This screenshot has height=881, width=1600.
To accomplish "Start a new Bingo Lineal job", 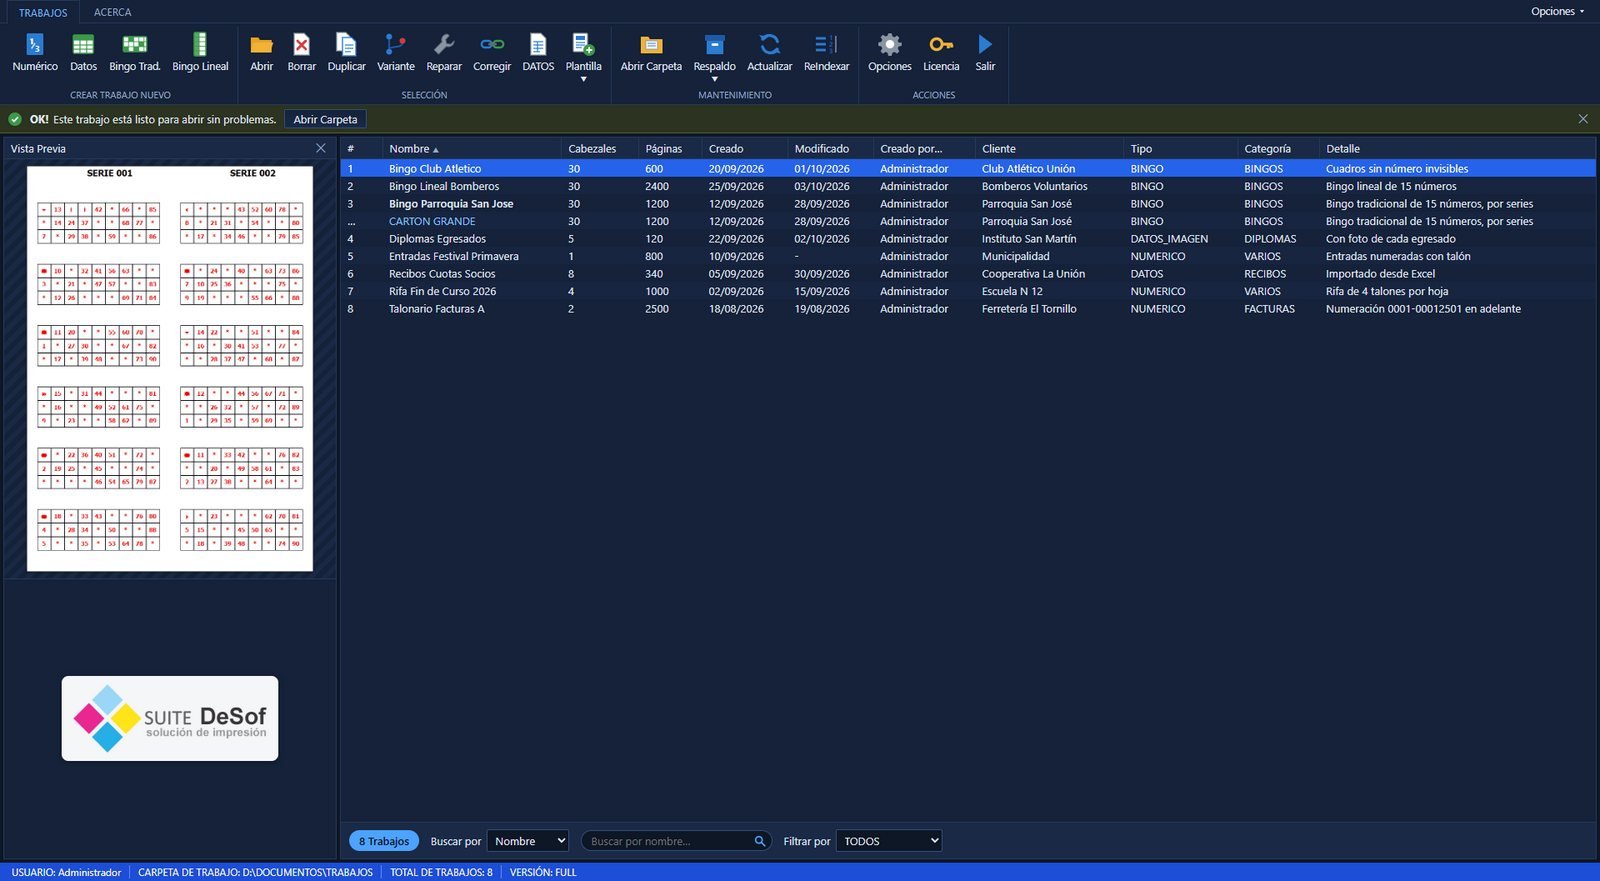I will (x=200, y=52).
